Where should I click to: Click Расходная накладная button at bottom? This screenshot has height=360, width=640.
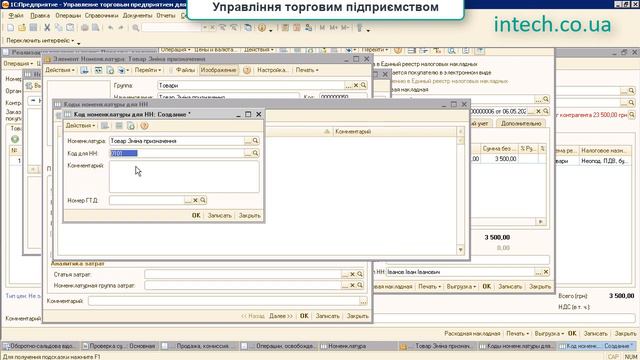tap(472, 333)
